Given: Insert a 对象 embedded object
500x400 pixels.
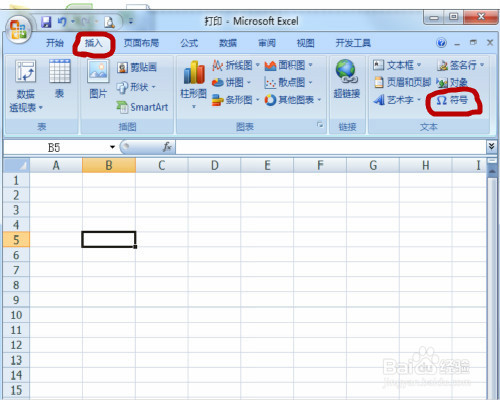Looking at the screenshot, I should [x=452, y=82].
